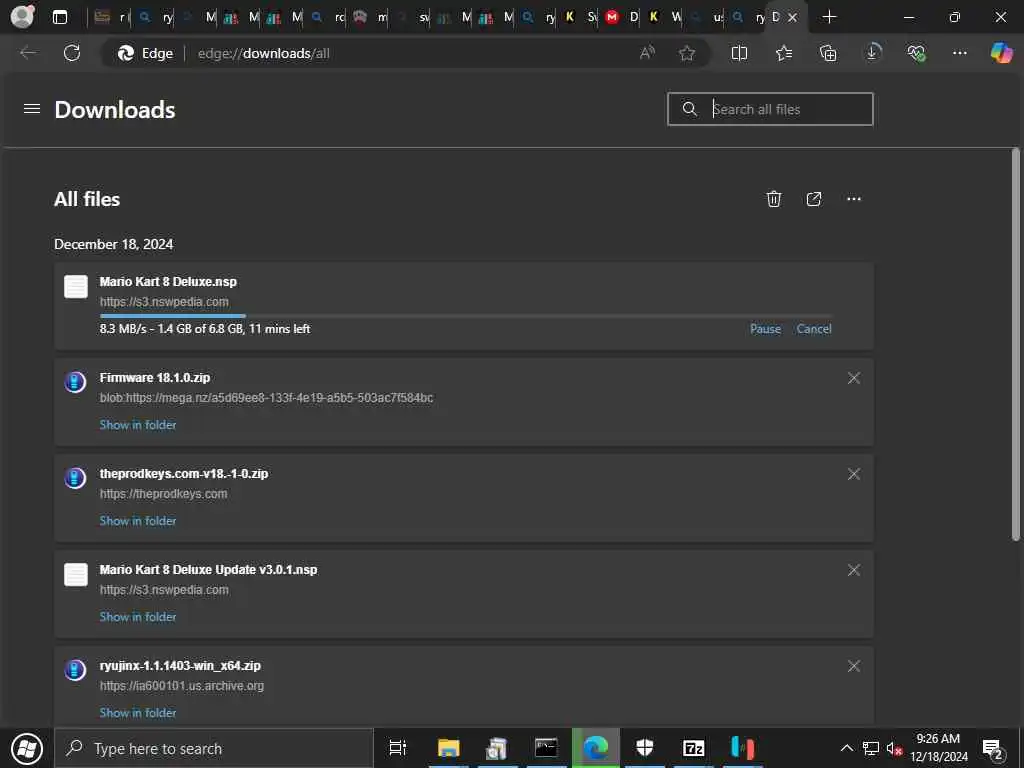Open Browser essentials heart icon

pos(916,53)
